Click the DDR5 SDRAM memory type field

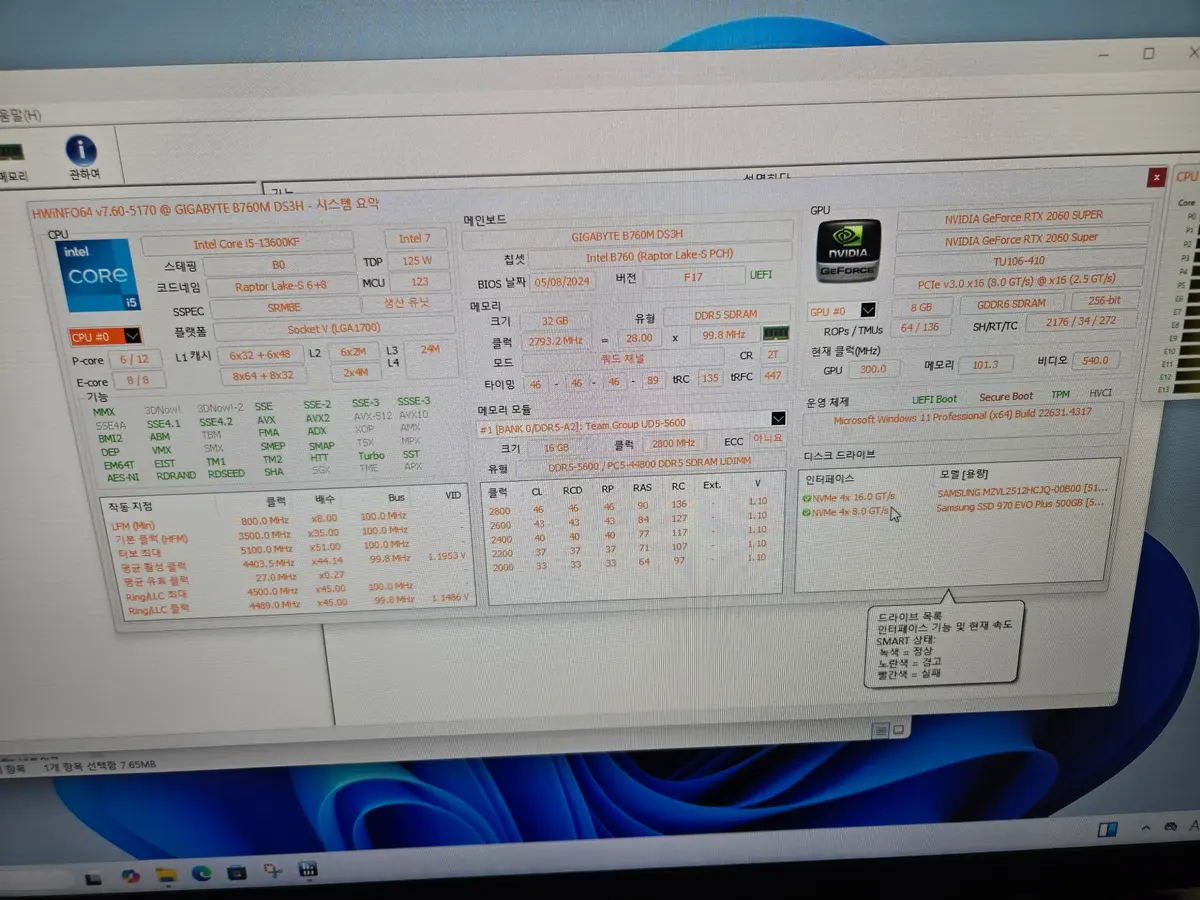[x=724, y=314]
